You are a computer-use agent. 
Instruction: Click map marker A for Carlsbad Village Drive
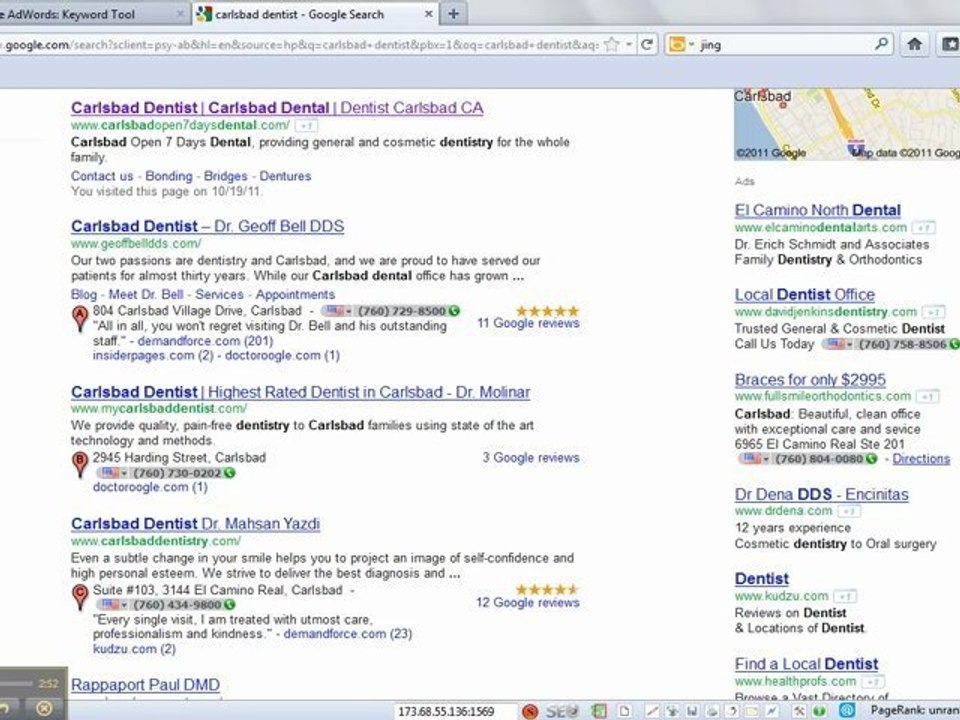[80, 319]
